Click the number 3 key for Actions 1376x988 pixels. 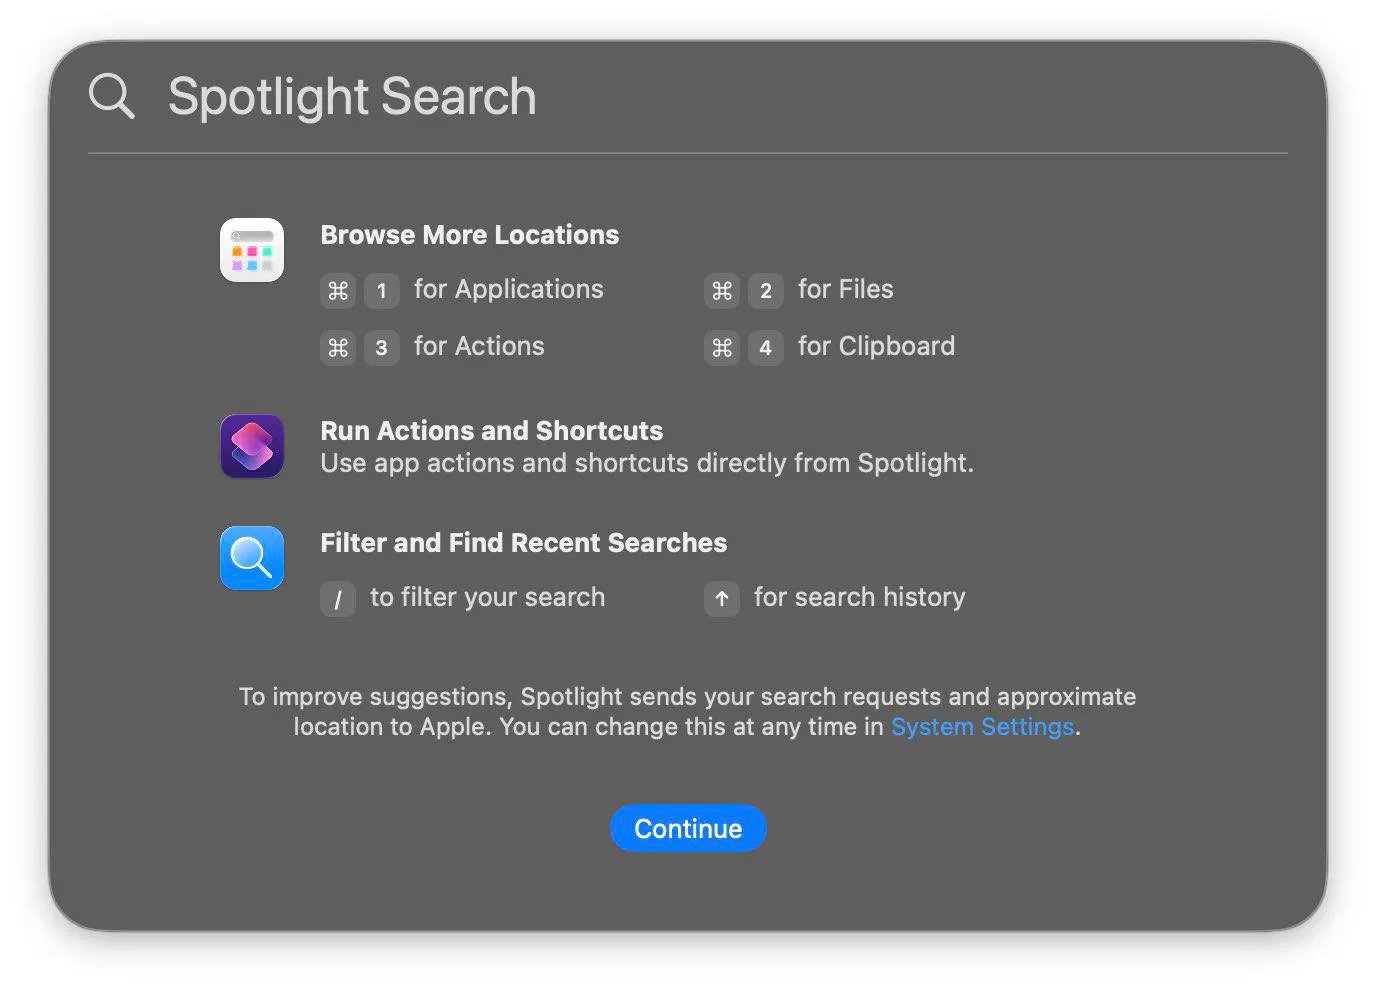pos(381,348)
